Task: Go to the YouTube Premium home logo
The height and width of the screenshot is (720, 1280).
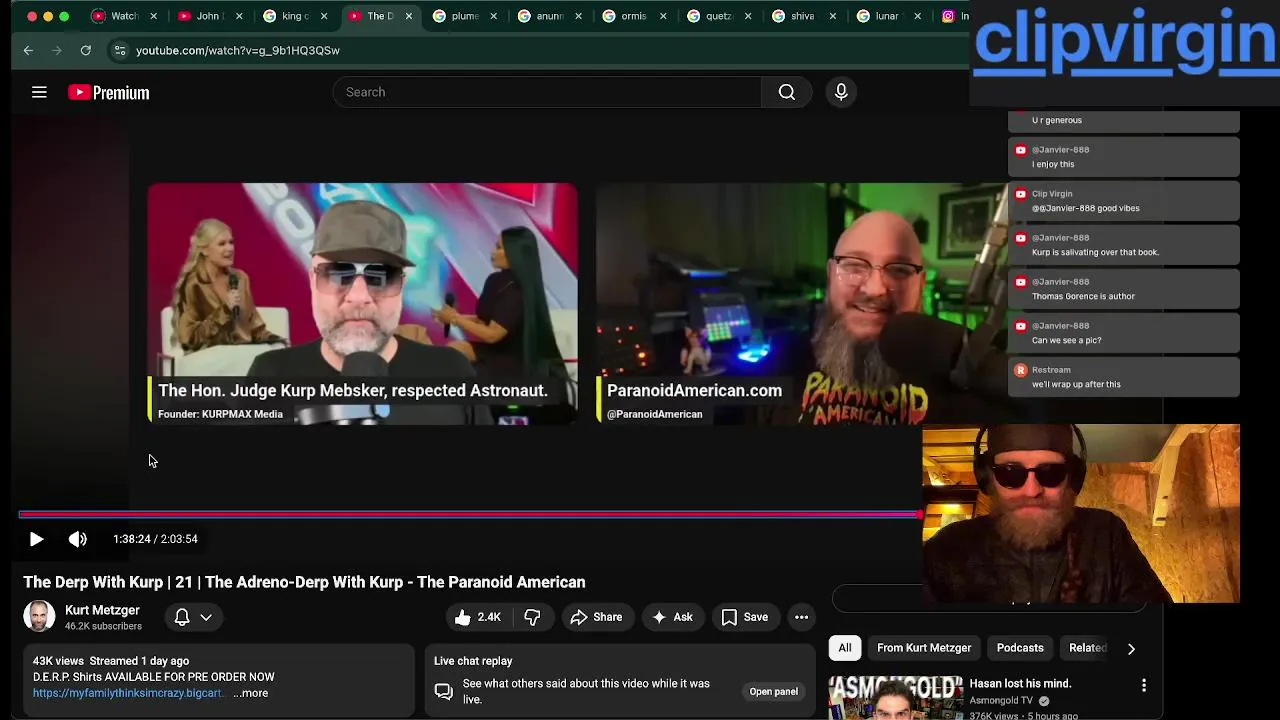Action: 108,93
